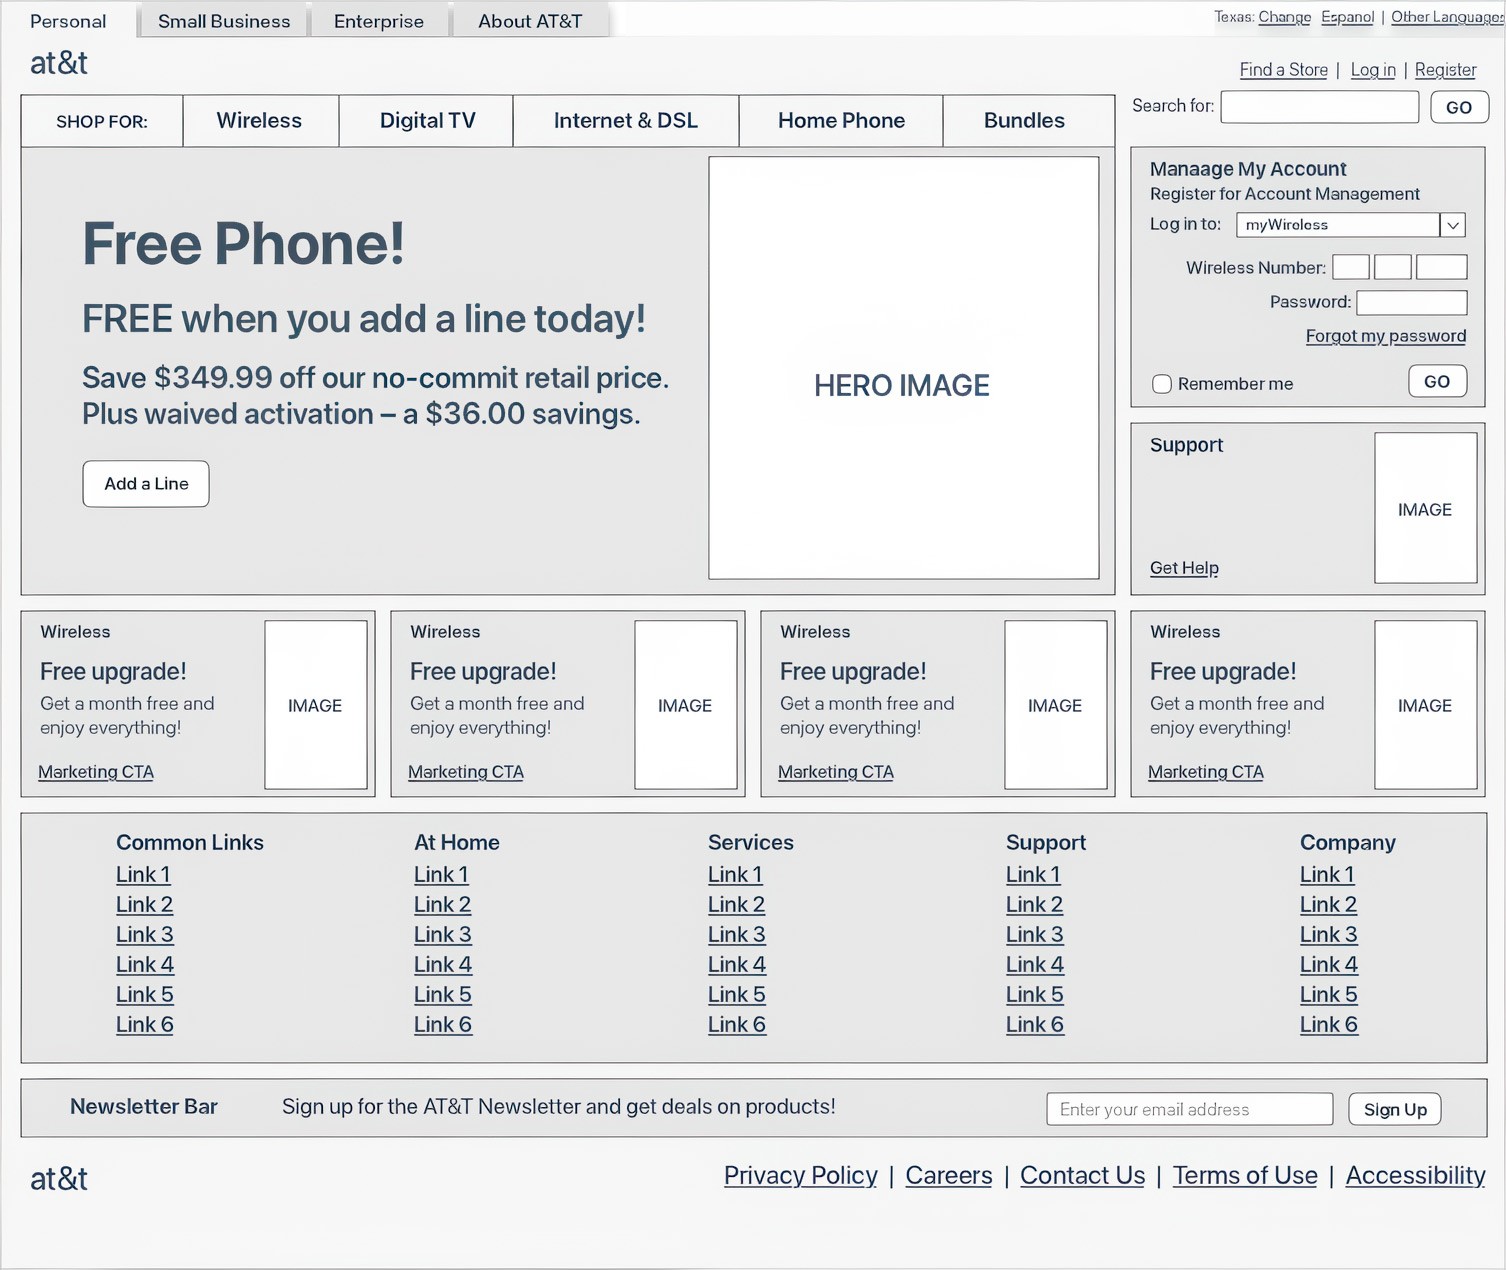Screen dimensions: 1506x1270
Task: Switch to the Small Business tab
Action: (x=224, y=21)
